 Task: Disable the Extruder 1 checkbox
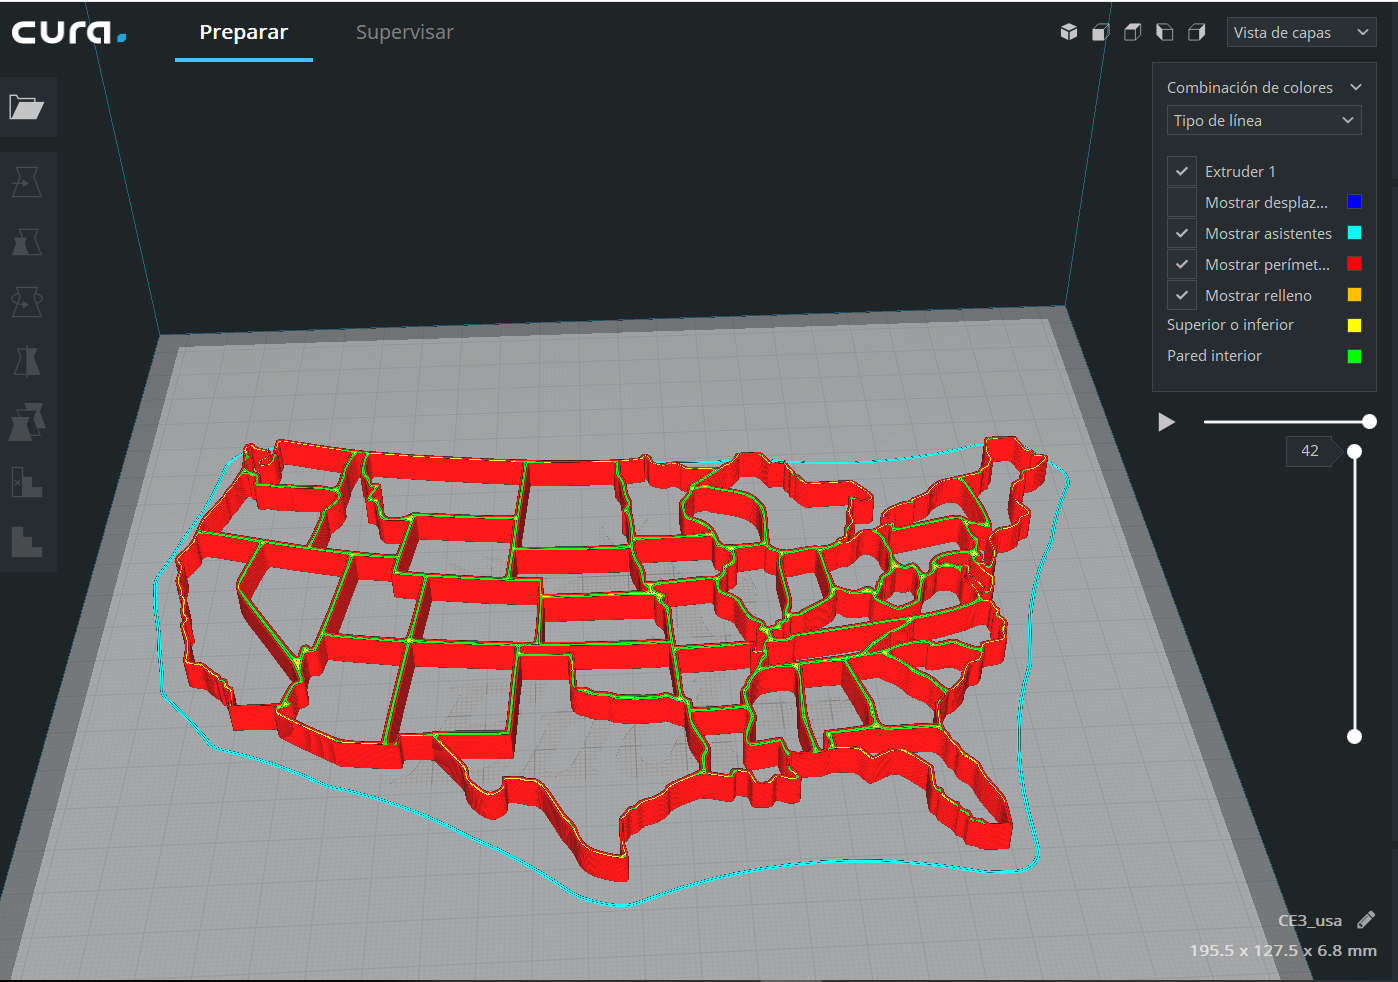coord(1181,170)
